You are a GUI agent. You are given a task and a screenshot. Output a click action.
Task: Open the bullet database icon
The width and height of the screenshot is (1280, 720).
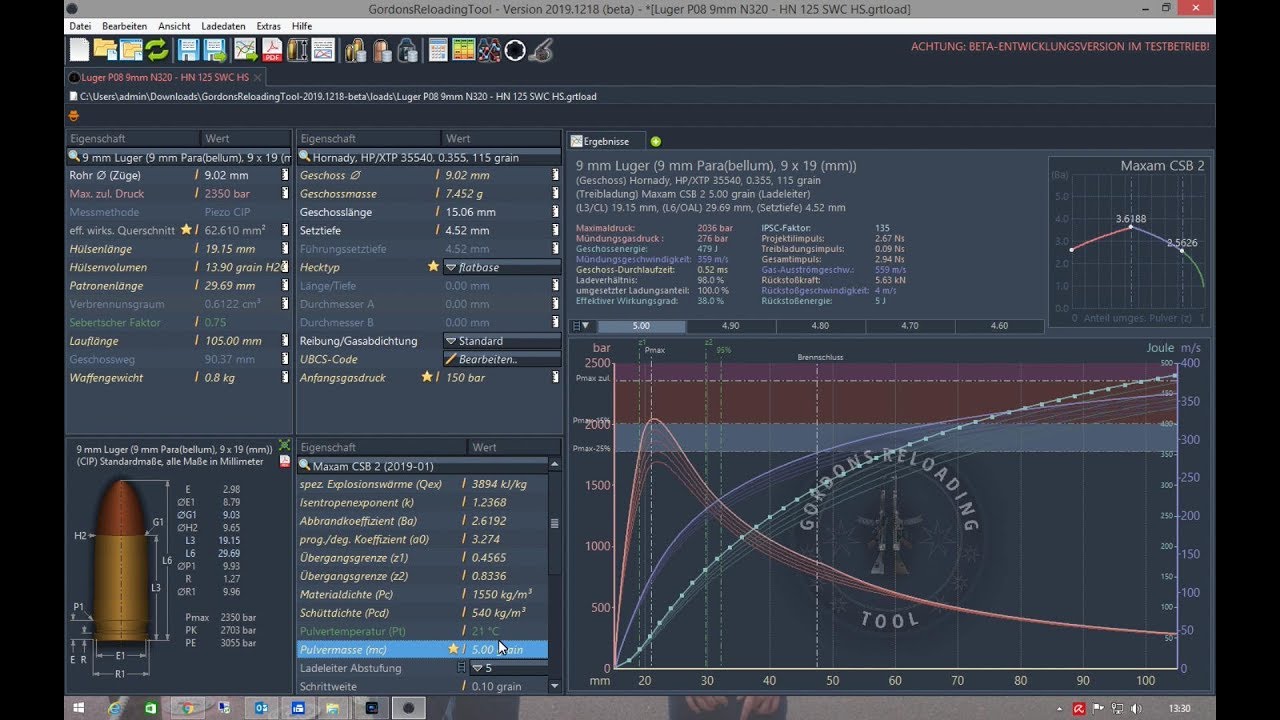381,49
